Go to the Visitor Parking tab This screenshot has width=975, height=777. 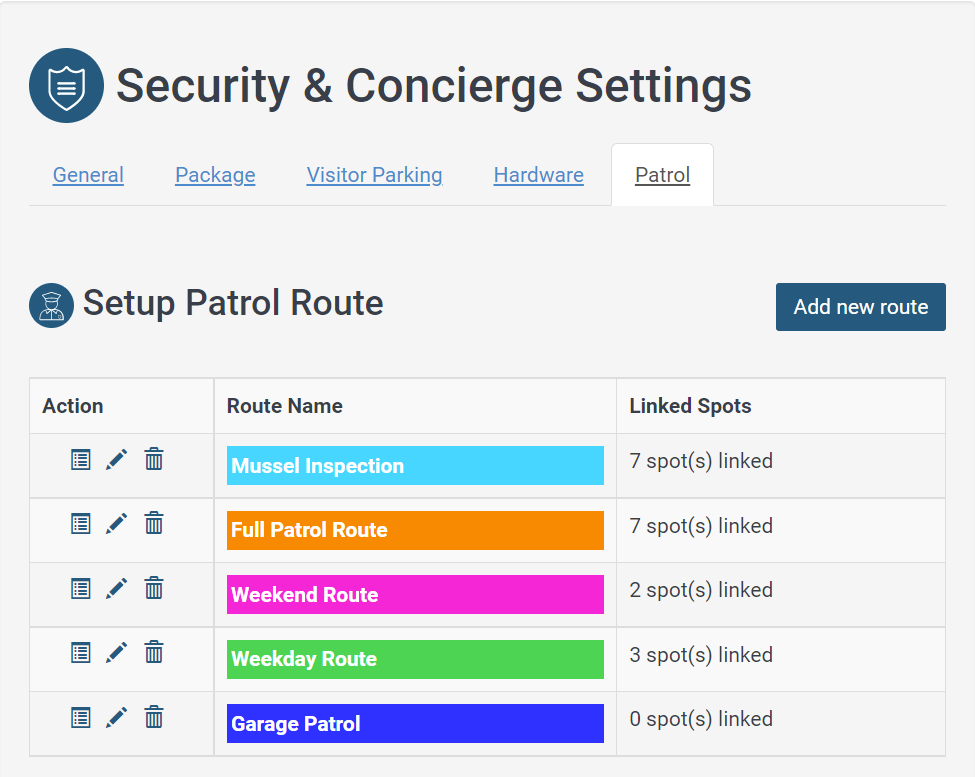[x=374, y=175]
